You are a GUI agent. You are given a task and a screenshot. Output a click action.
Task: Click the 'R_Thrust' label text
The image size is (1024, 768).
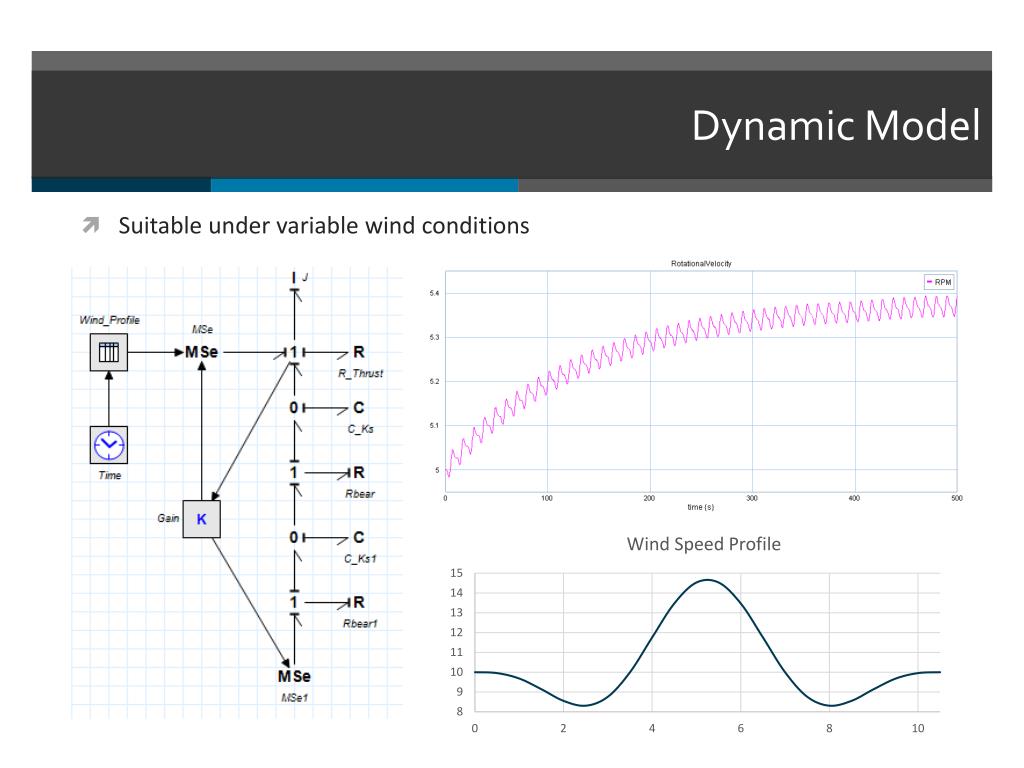pos(360,374)
